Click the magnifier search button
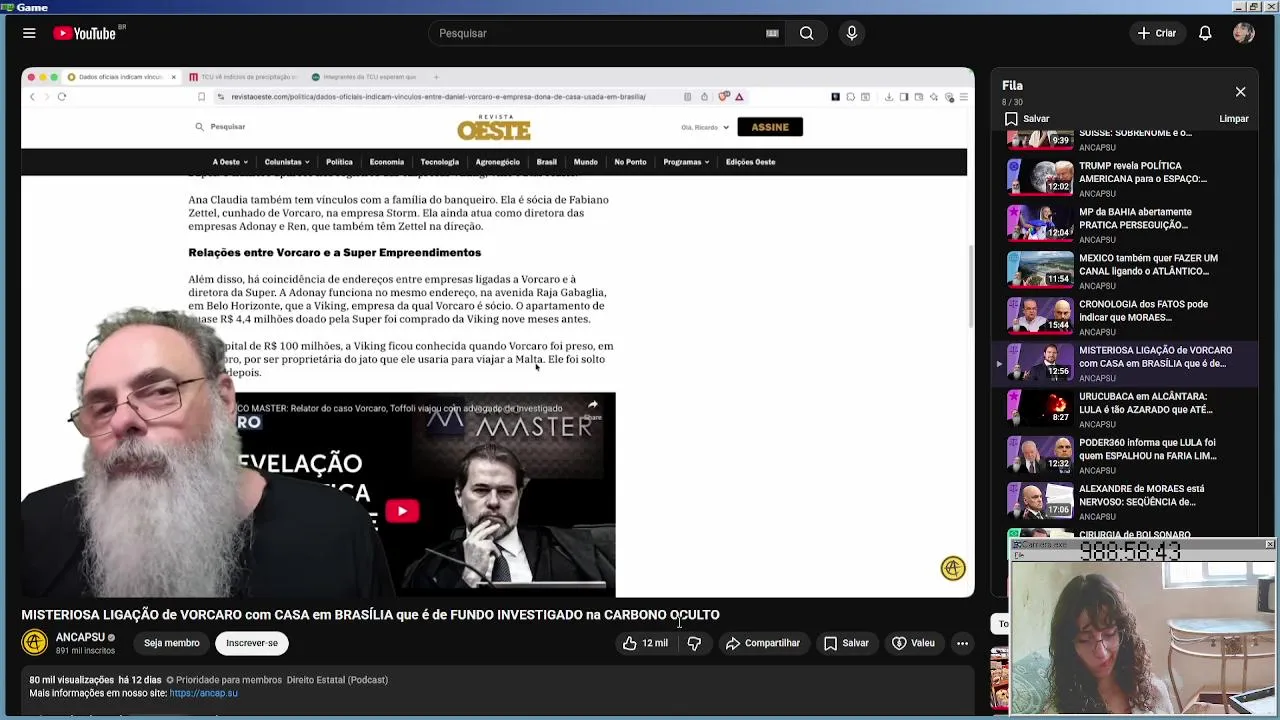 [806, 33]
